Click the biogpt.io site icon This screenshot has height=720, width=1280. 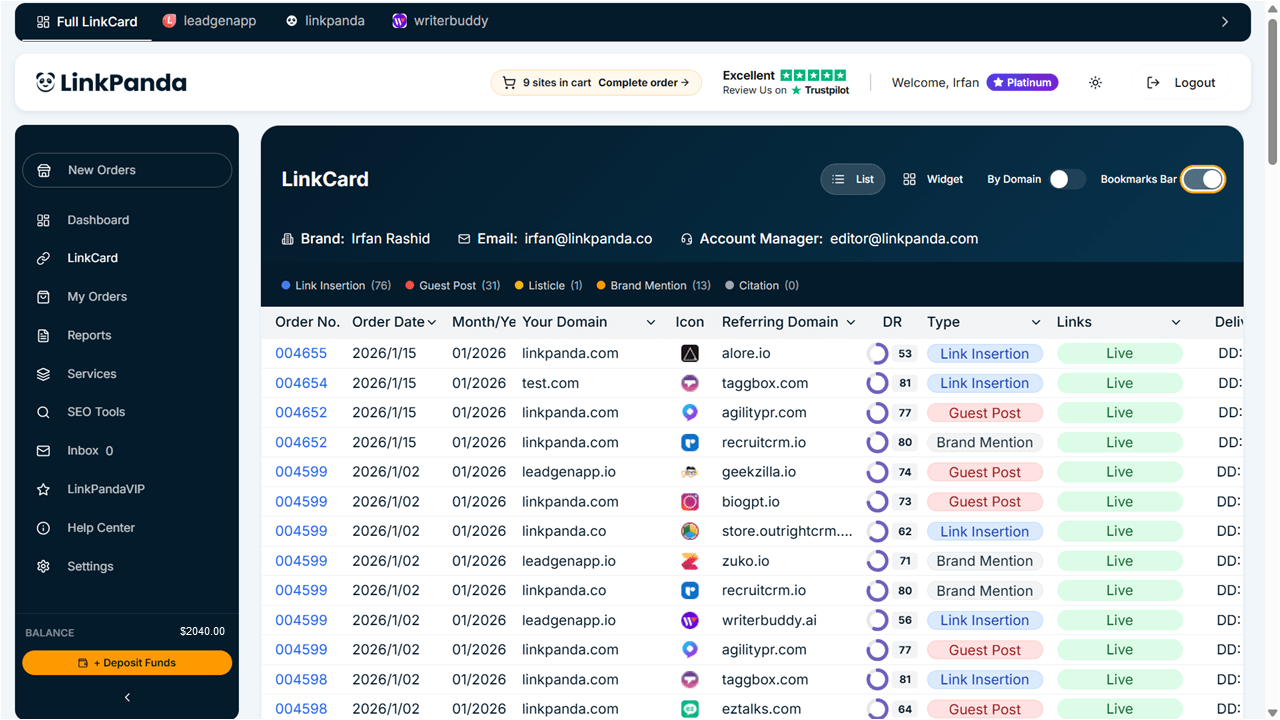coord(689,502)
